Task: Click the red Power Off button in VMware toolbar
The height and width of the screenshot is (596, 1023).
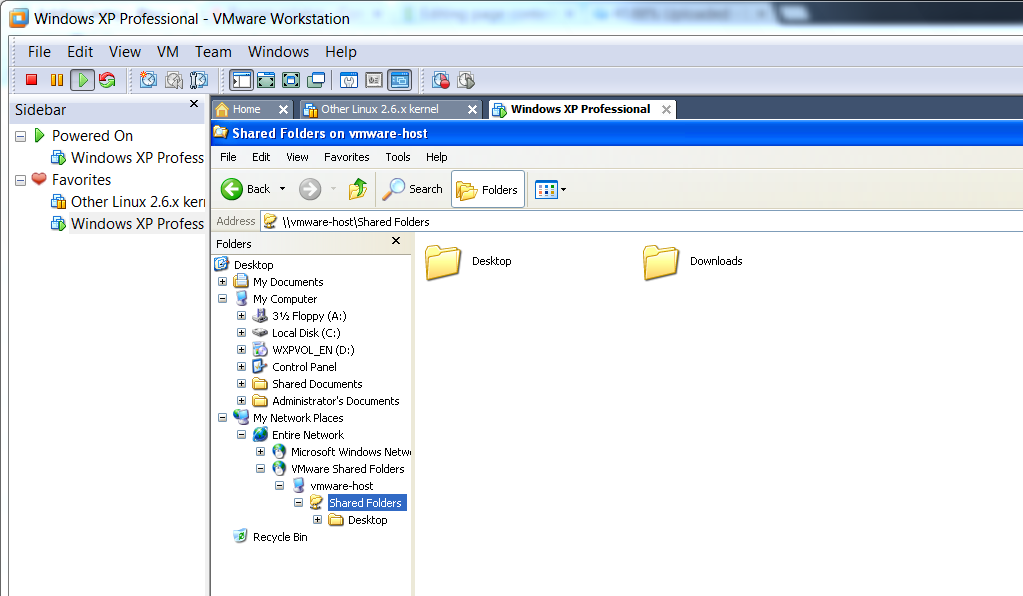Action: click(31, 80)
